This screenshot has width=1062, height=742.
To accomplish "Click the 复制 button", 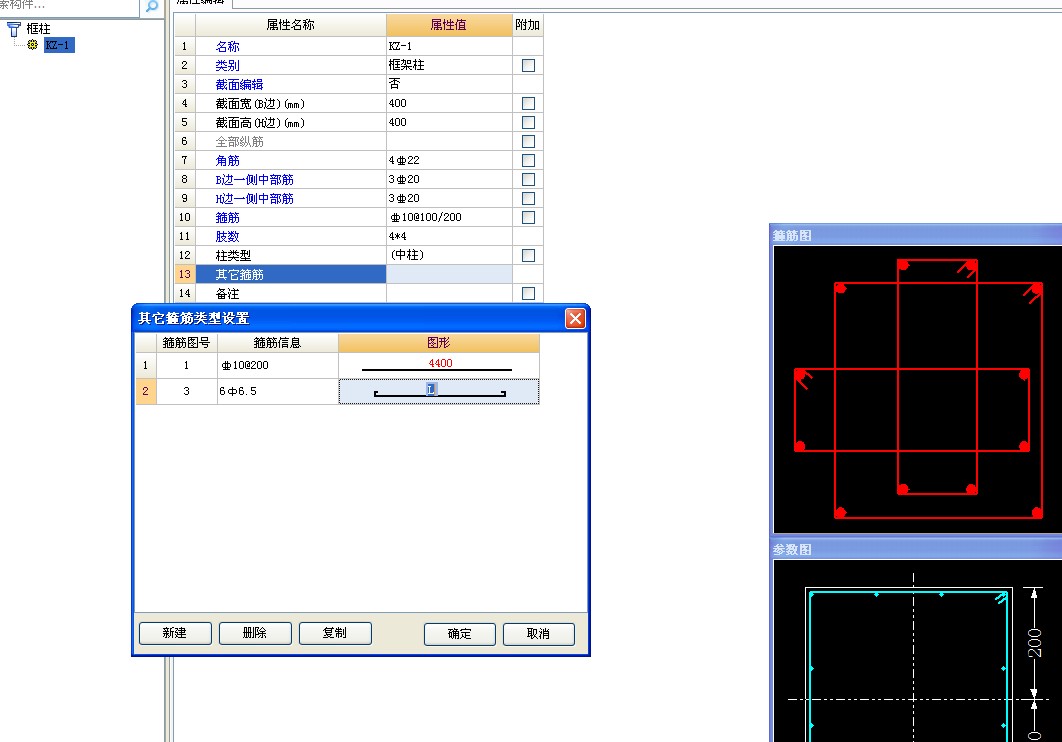I will tap(335, 633).
